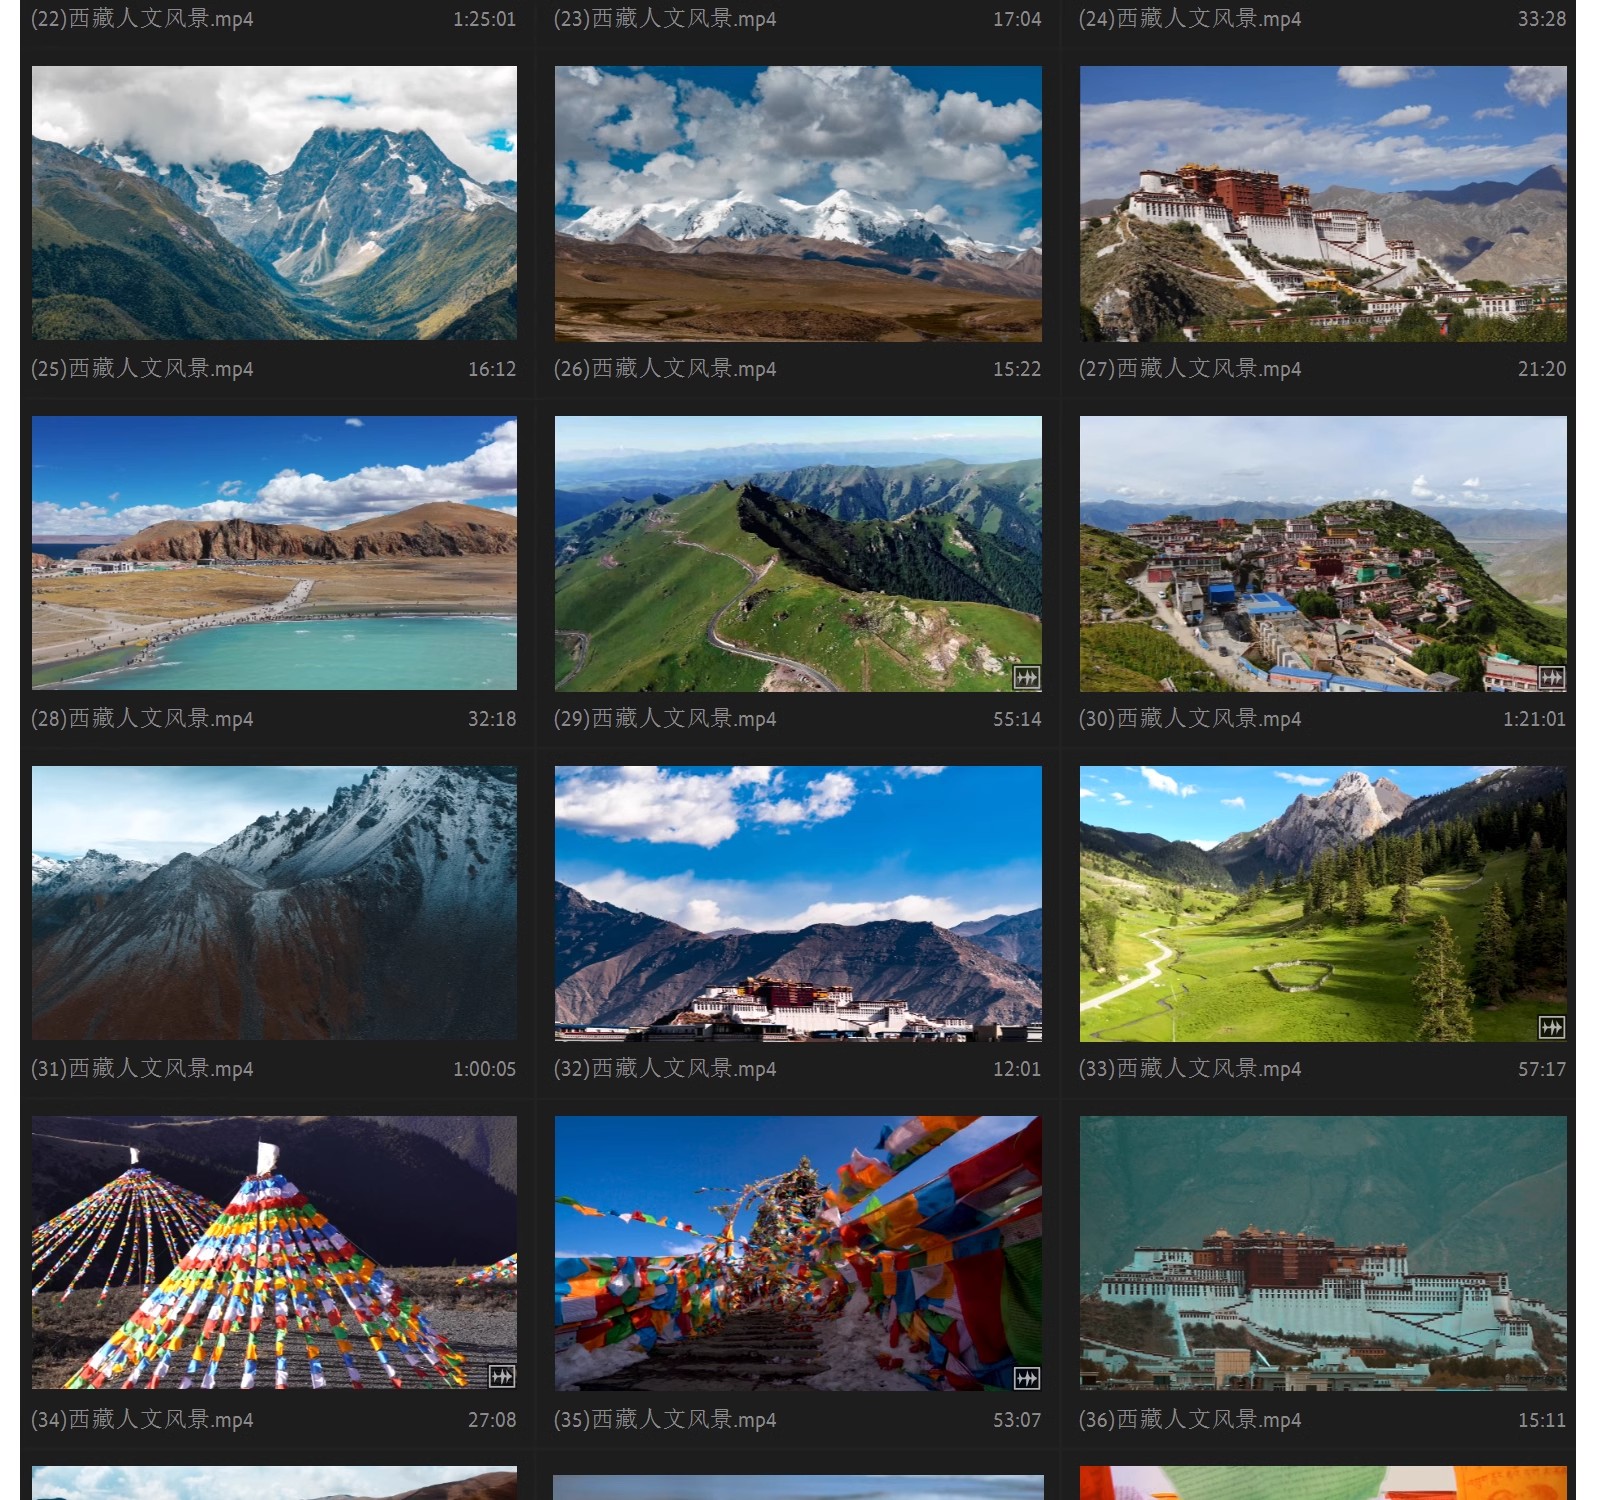Click file name "(28)西藏人文风景.mp4"

(x=142, y=719)
